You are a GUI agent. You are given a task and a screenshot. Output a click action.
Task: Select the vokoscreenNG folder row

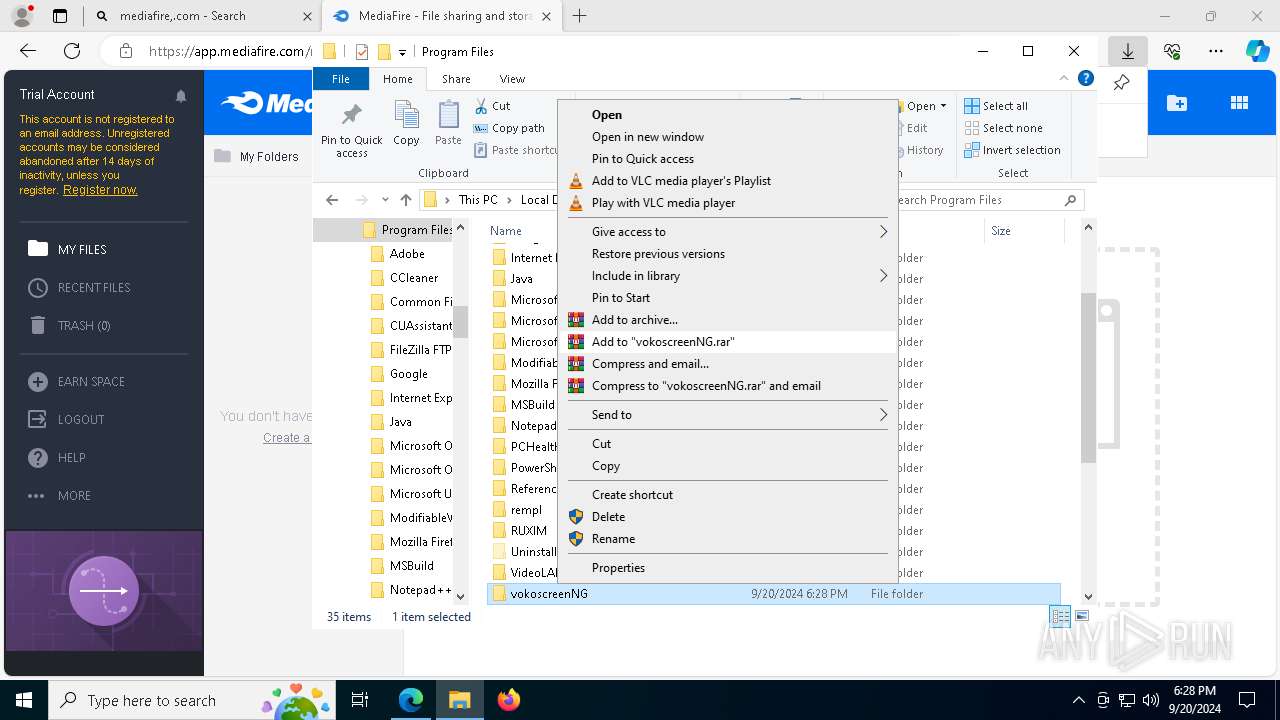773,594
